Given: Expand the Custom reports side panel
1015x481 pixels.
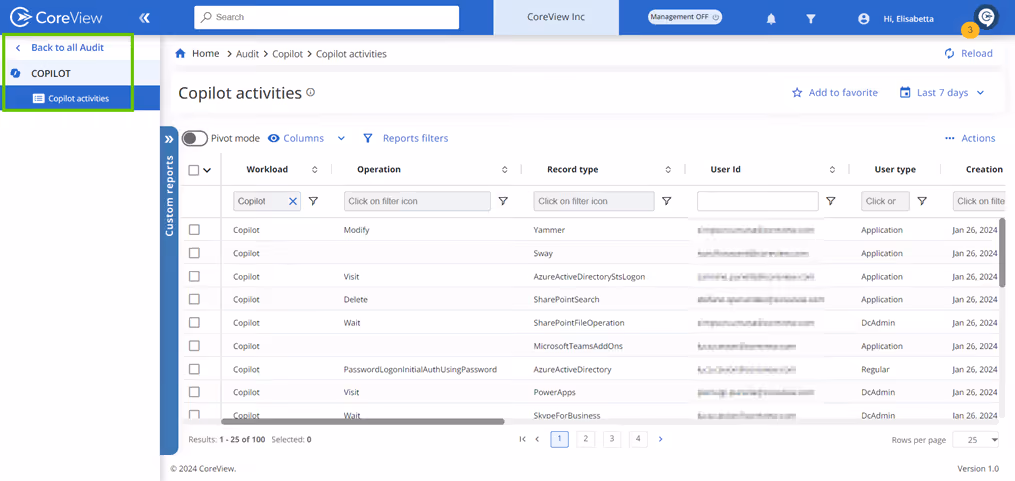Looking at the screenshot, I should pos(169,139).
